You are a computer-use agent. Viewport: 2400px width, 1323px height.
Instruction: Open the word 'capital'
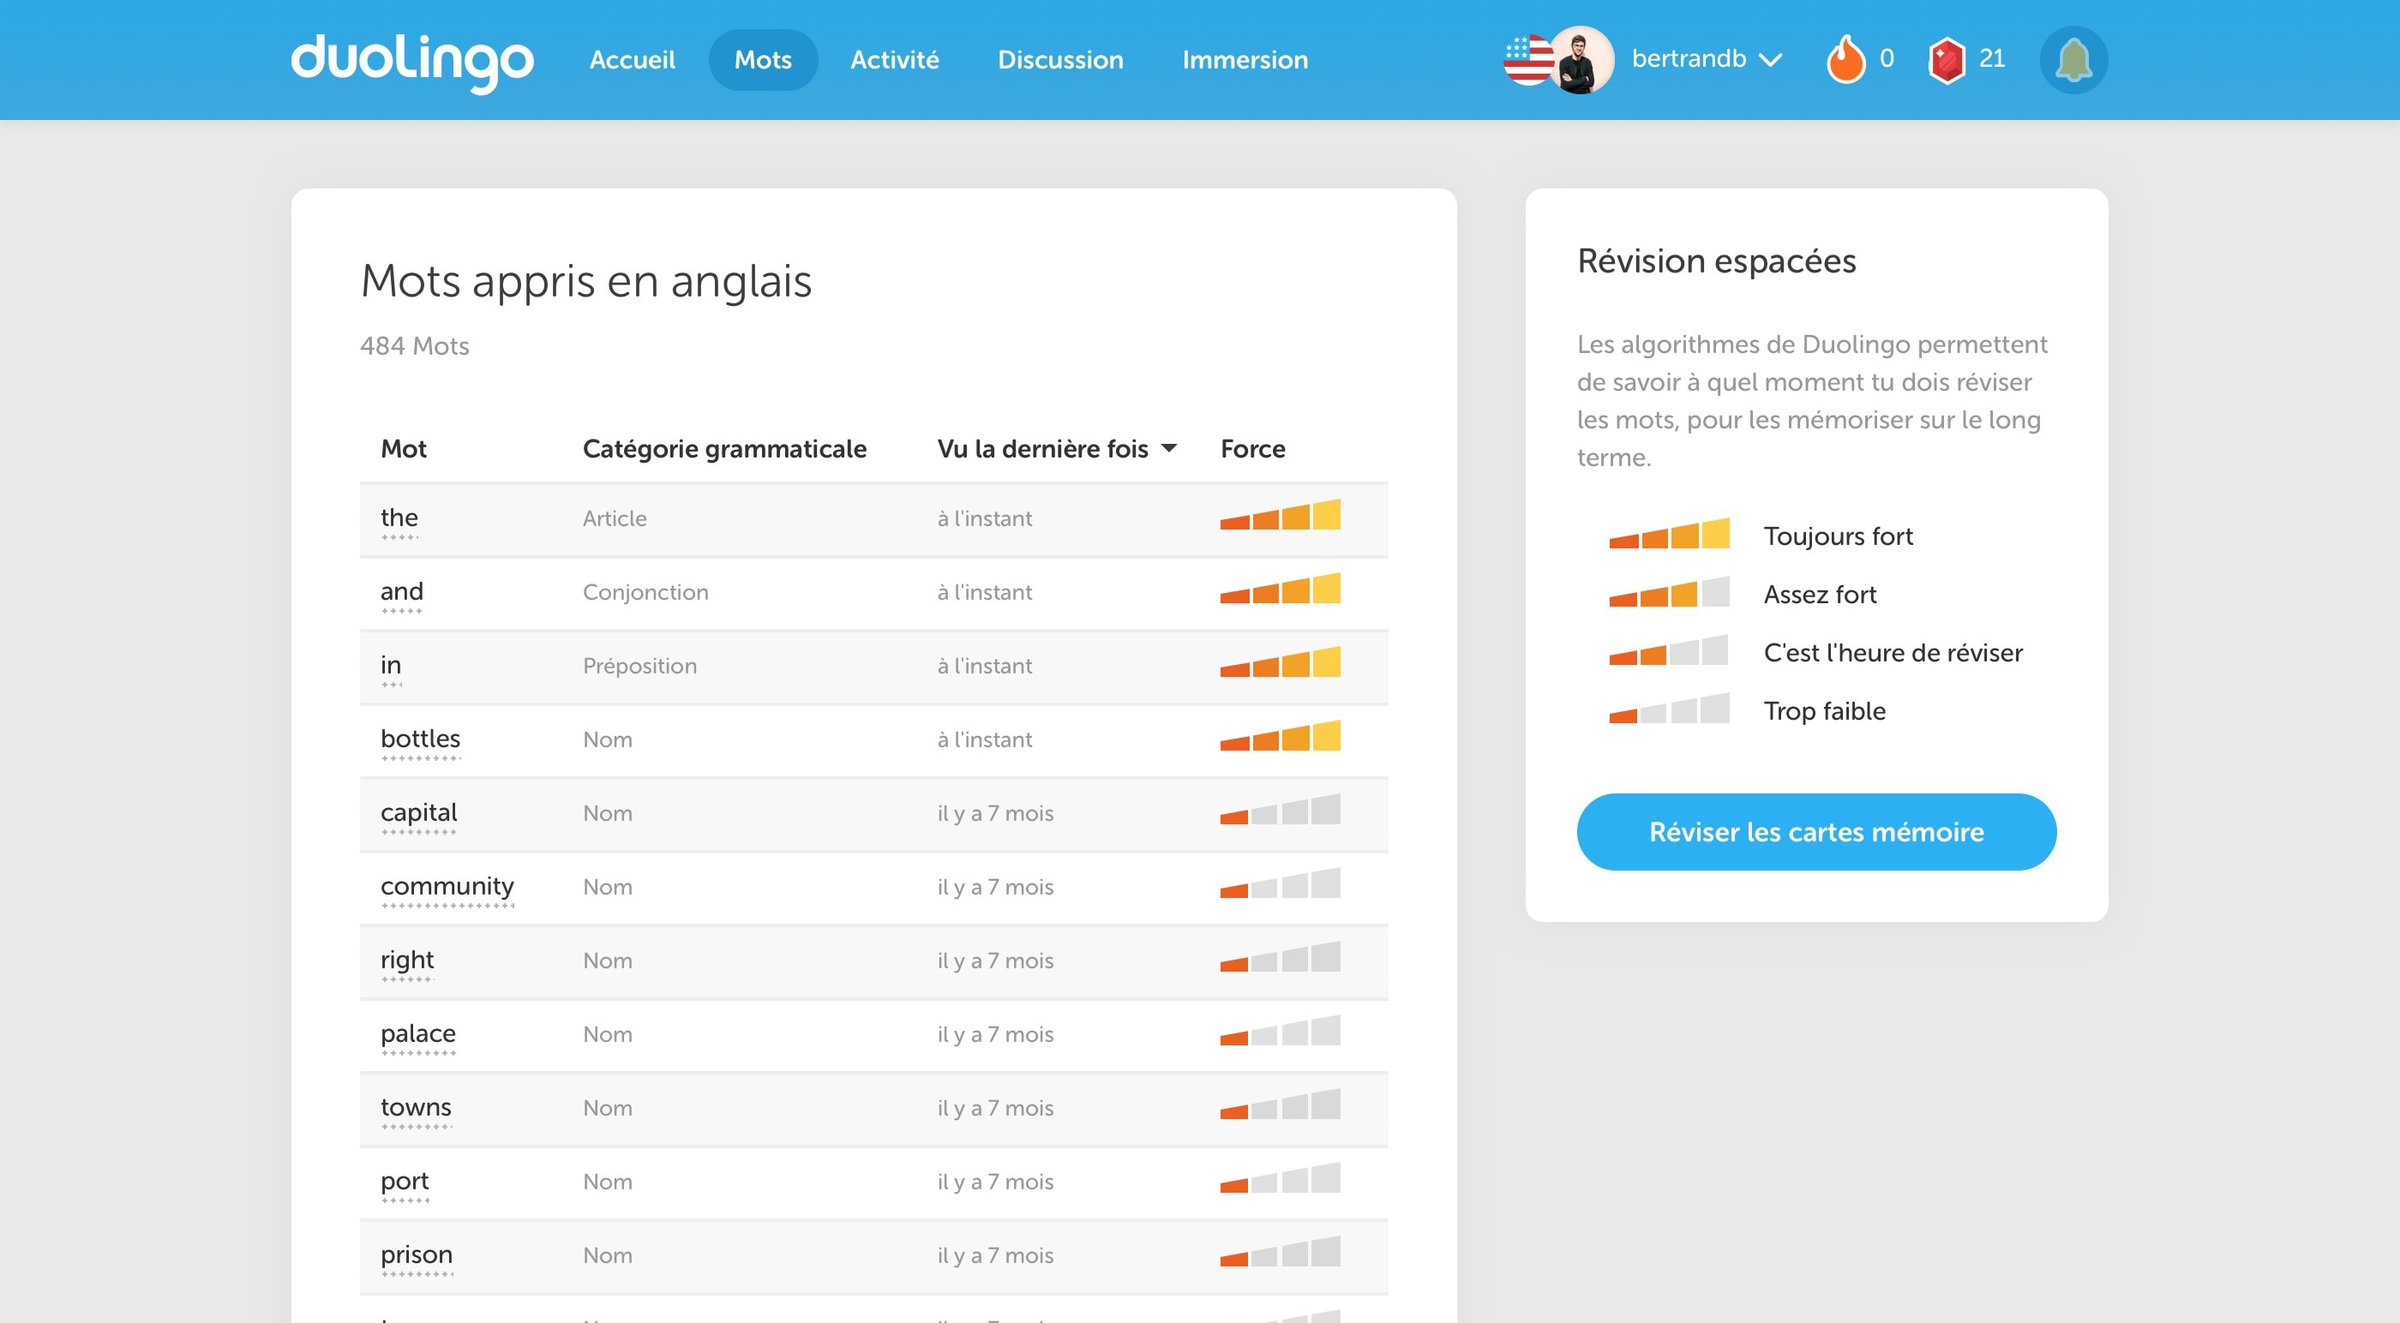click(x=418, y=813)
